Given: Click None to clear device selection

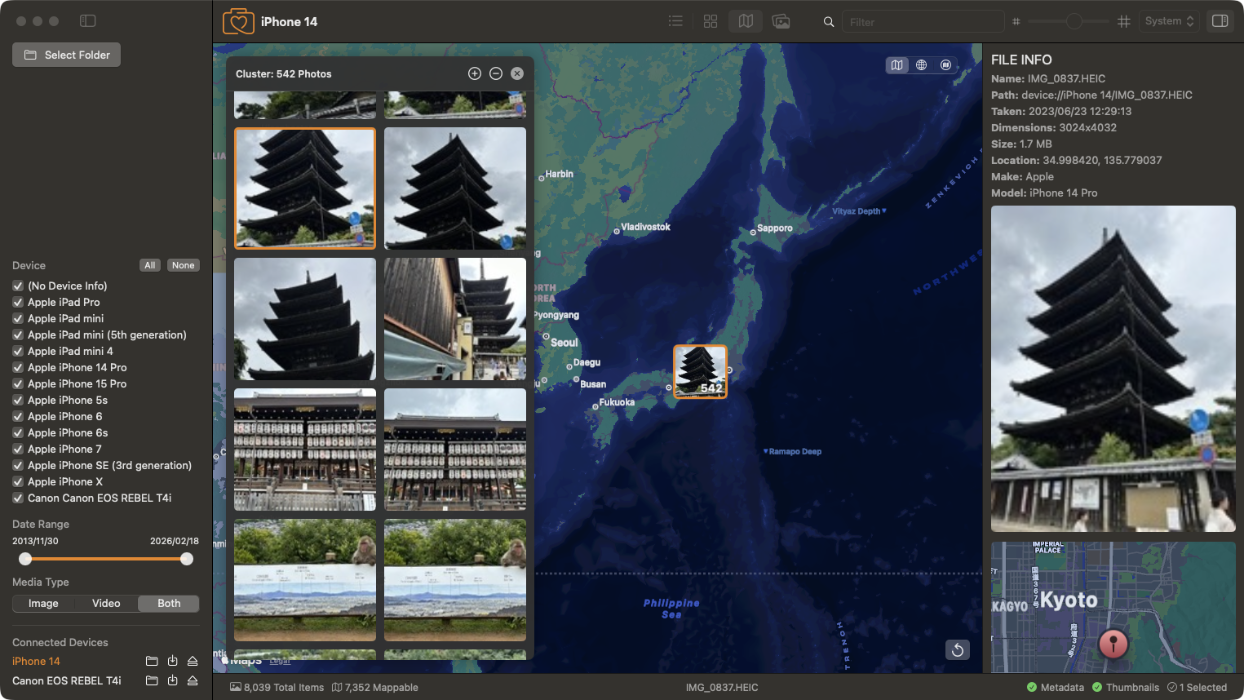Looking at the screenshot, I should pyautogui.click(x=183, y=265).
